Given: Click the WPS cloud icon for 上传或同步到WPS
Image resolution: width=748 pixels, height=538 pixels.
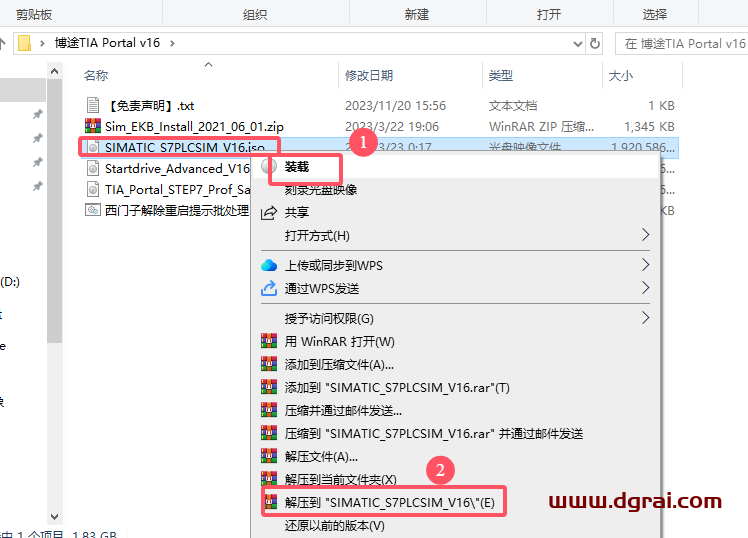Looking at the screenshot, I should point(269,265).
